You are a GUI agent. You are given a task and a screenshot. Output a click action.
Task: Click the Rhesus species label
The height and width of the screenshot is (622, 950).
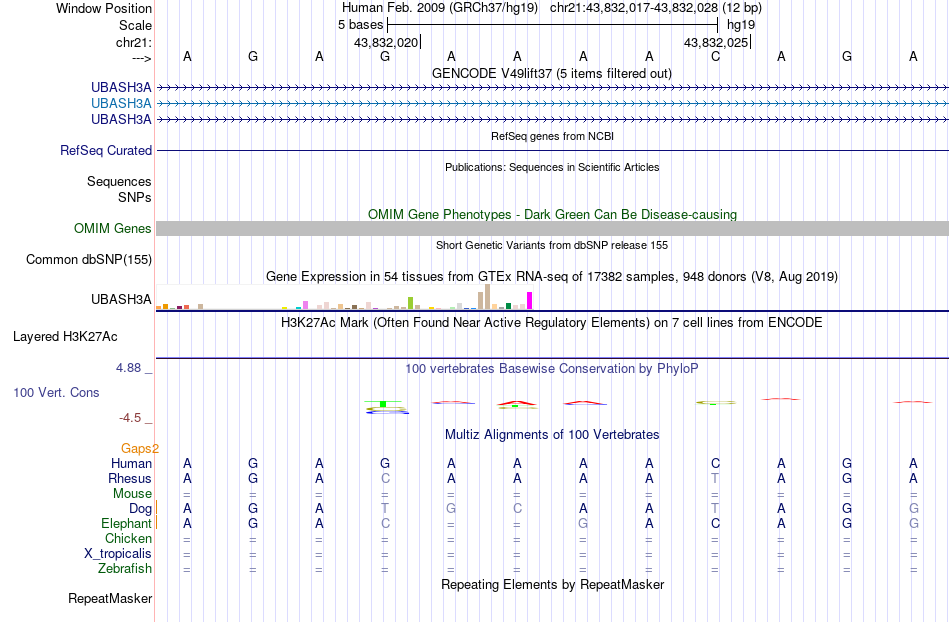pyautogui.click(x=130, y=478)
